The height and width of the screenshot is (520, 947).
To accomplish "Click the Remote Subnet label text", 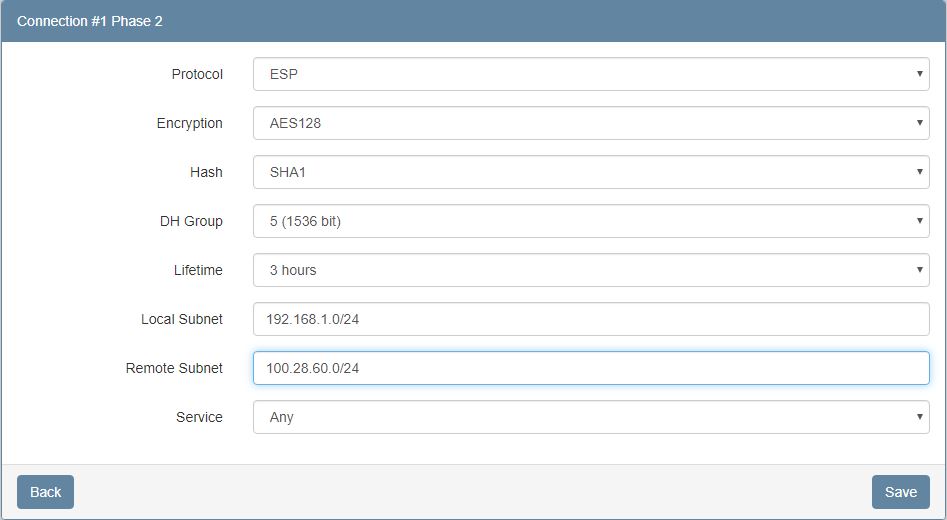I will pyautogui.click(x=174, y=368).
